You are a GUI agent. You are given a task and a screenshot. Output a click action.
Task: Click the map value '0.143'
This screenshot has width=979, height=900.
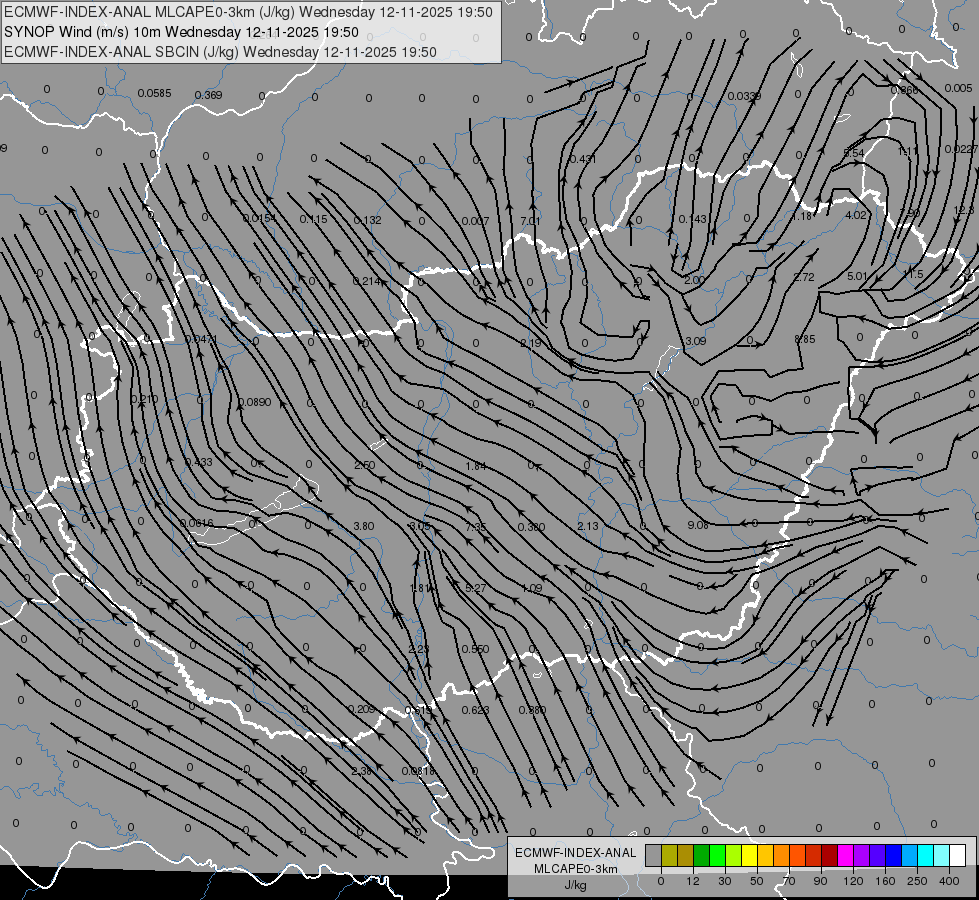[692, 219]
